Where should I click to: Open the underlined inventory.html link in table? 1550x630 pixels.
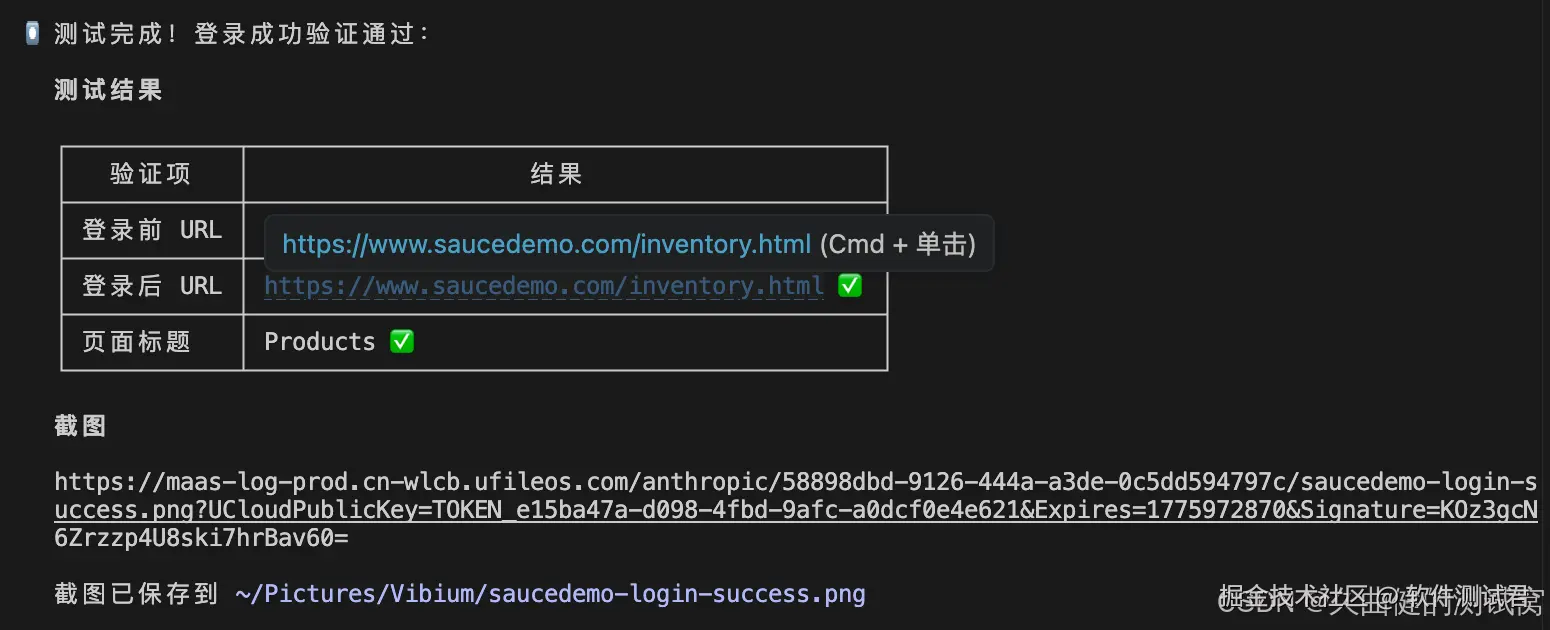[543, 287]
